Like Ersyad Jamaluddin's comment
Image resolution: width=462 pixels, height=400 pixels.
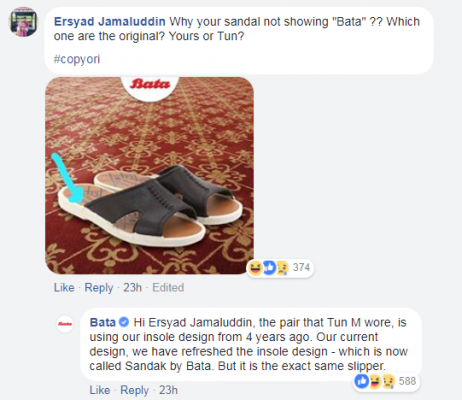(64, 287)
